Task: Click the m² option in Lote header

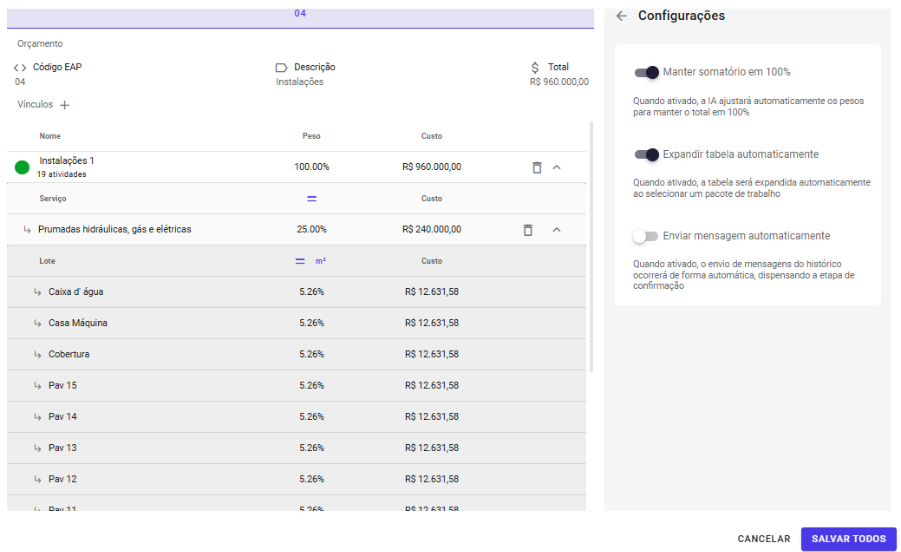Action: pos(321,261)
